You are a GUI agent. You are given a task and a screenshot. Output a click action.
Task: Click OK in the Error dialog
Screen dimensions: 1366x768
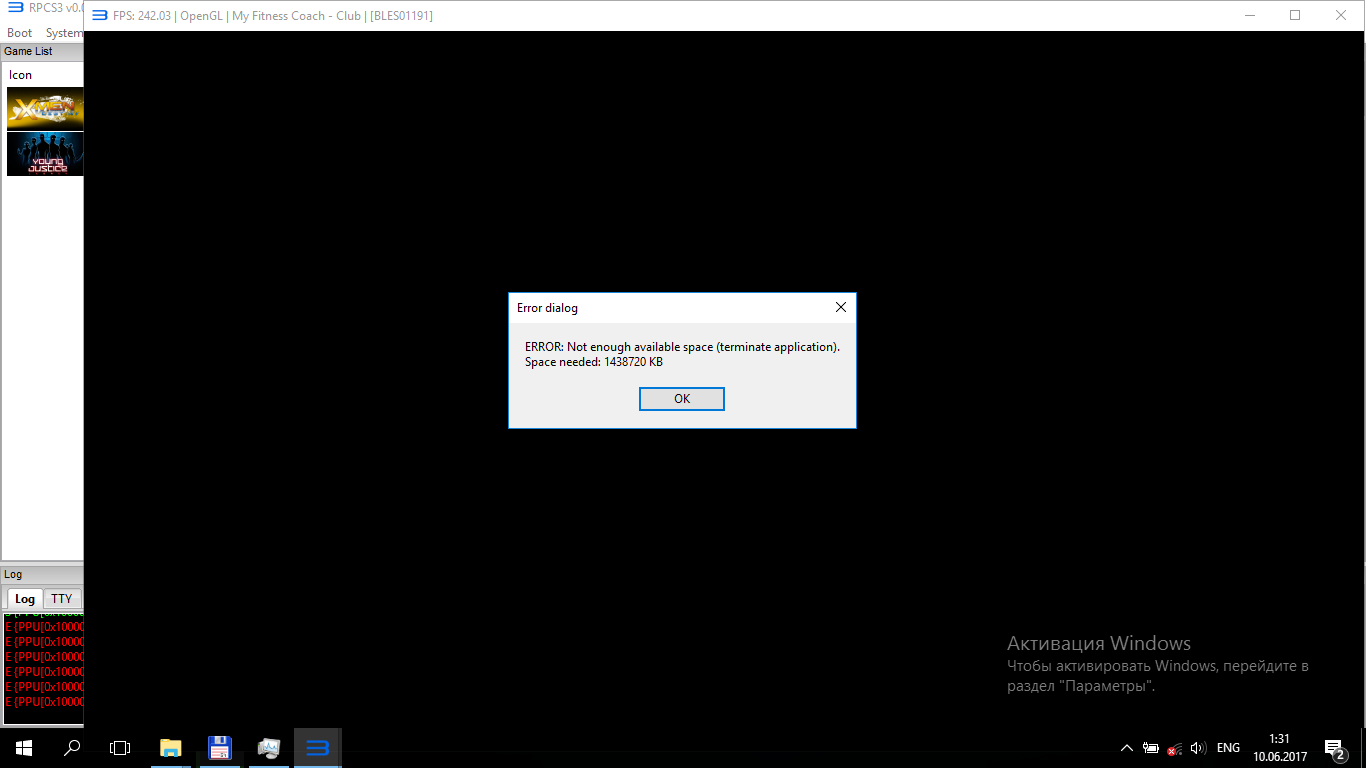[681, 399]
